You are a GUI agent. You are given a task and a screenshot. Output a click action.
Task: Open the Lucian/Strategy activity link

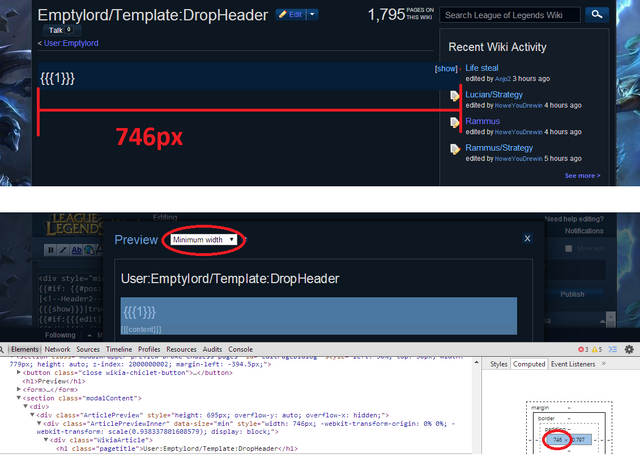(494, 94)
